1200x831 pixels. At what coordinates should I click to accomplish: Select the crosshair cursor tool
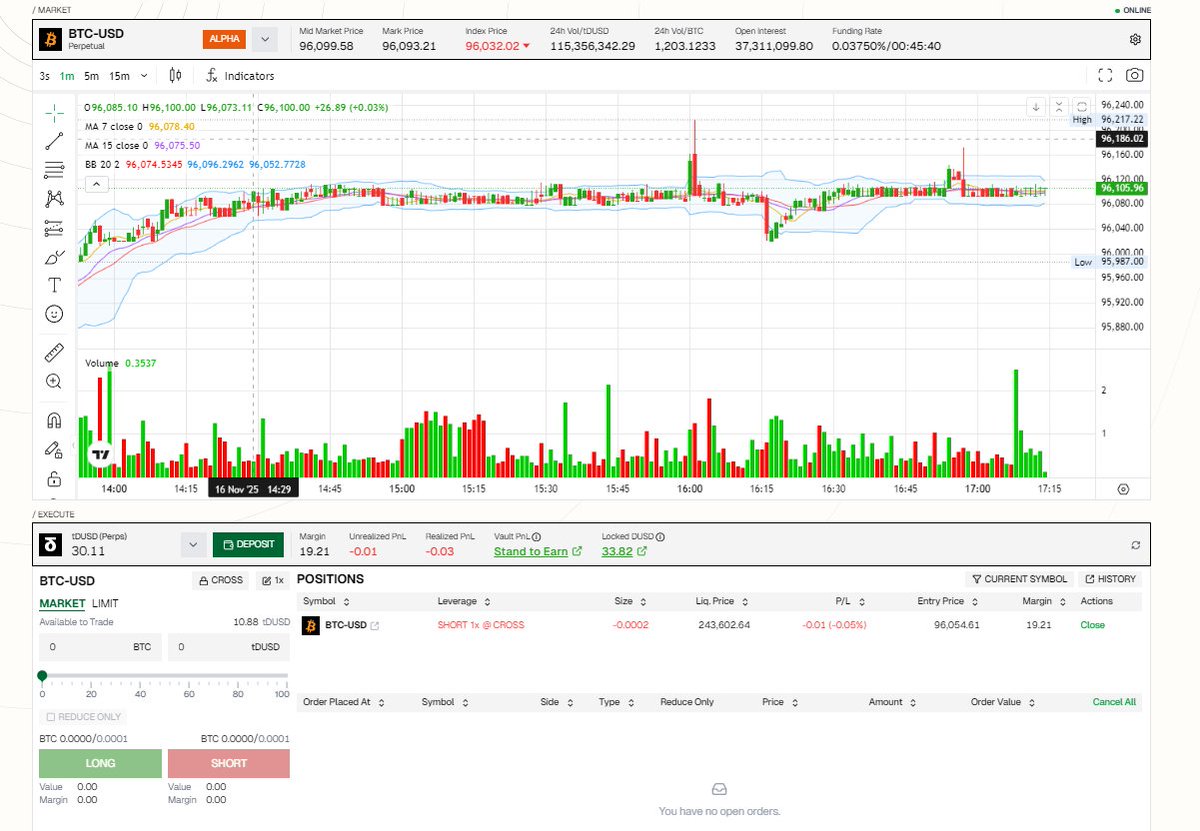pos(54,111)
